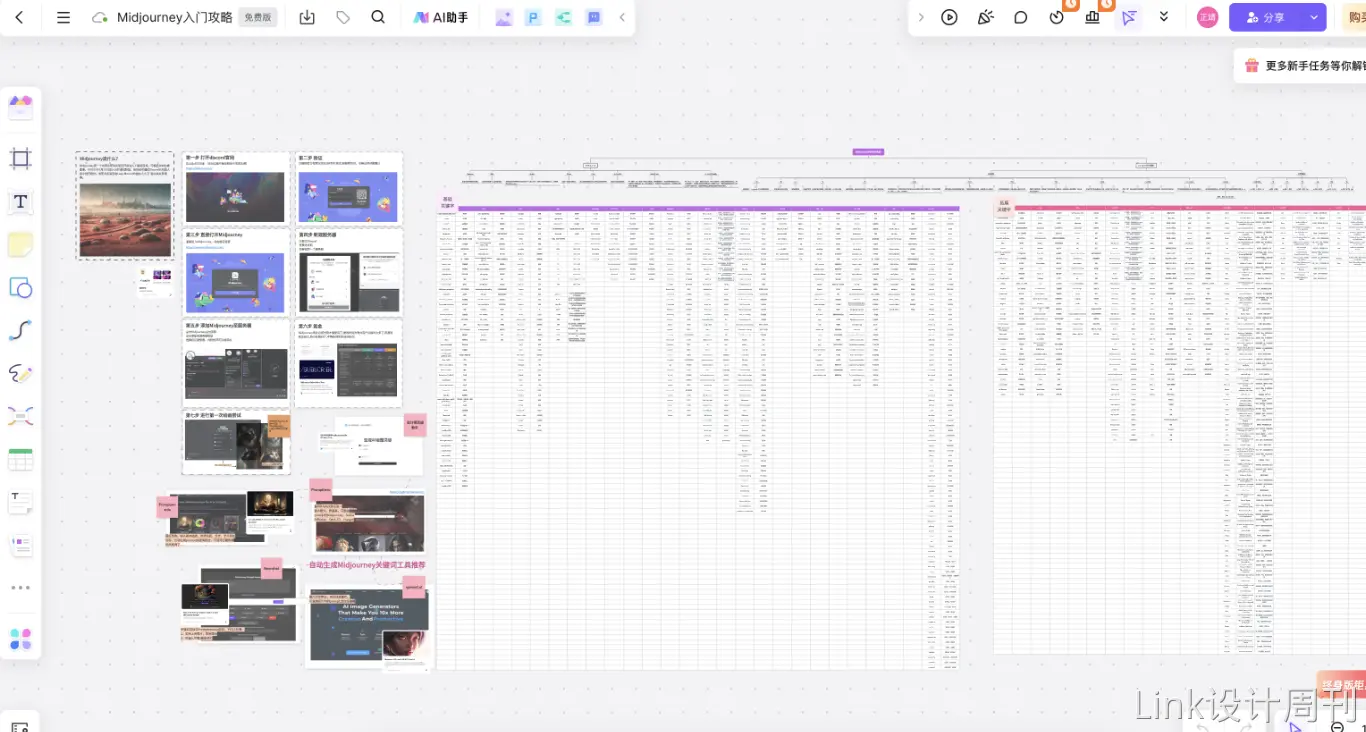Start presentation play mode

point(949,18)
